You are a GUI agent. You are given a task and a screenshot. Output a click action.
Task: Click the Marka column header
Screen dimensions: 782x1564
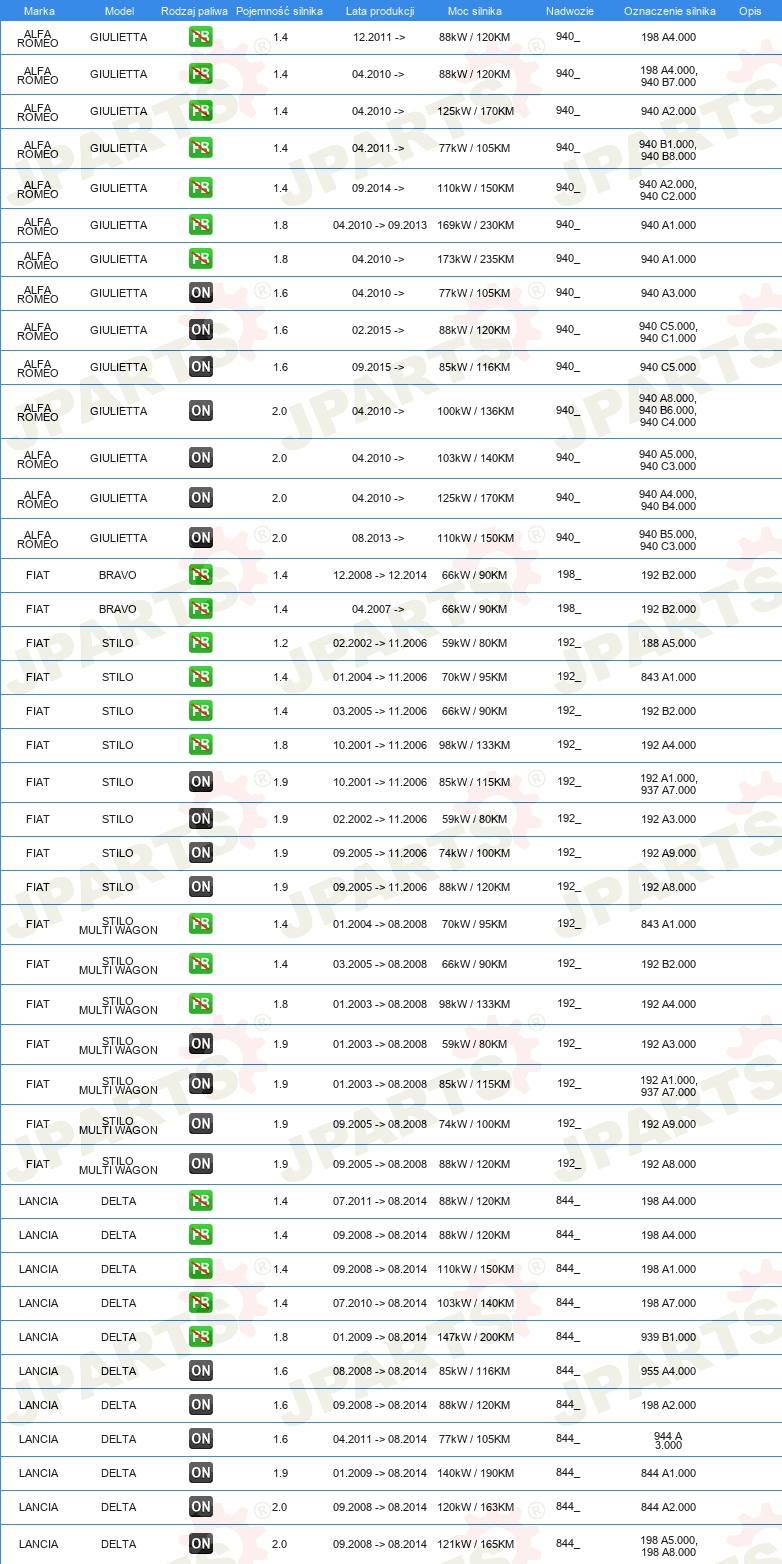pos(39,11)
